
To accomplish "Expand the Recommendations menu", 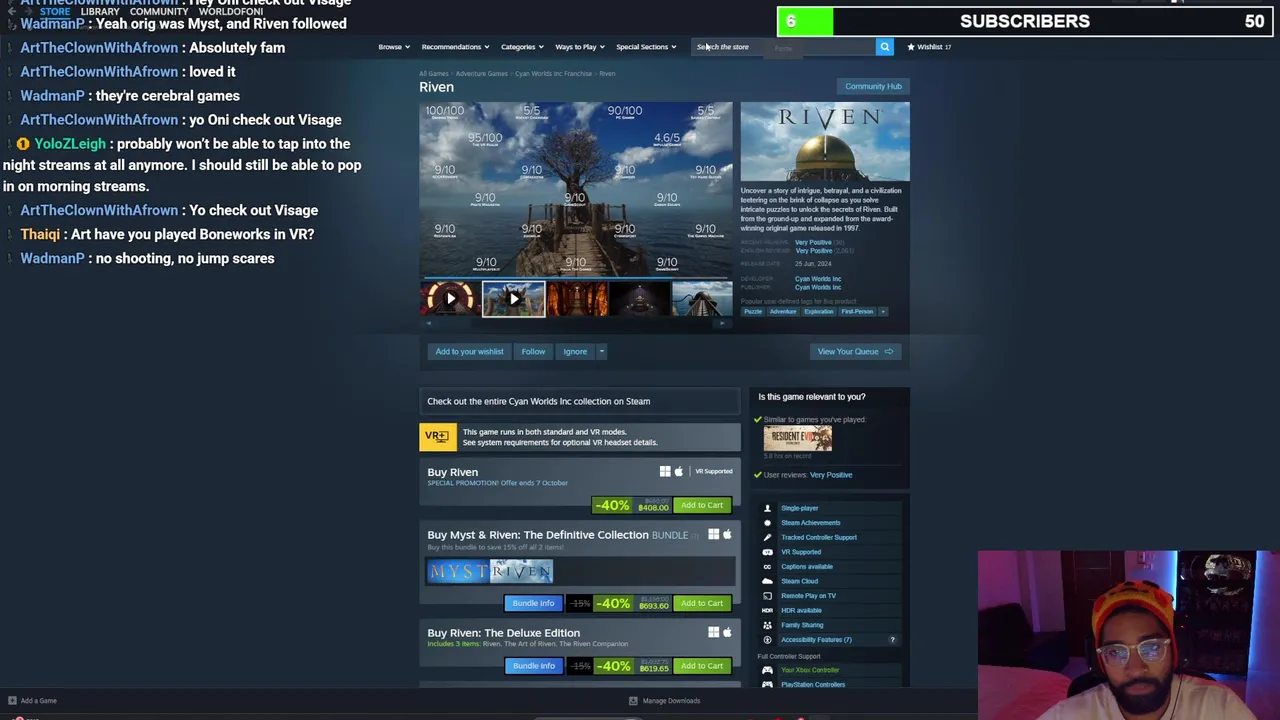I will (x=455, y=47).
